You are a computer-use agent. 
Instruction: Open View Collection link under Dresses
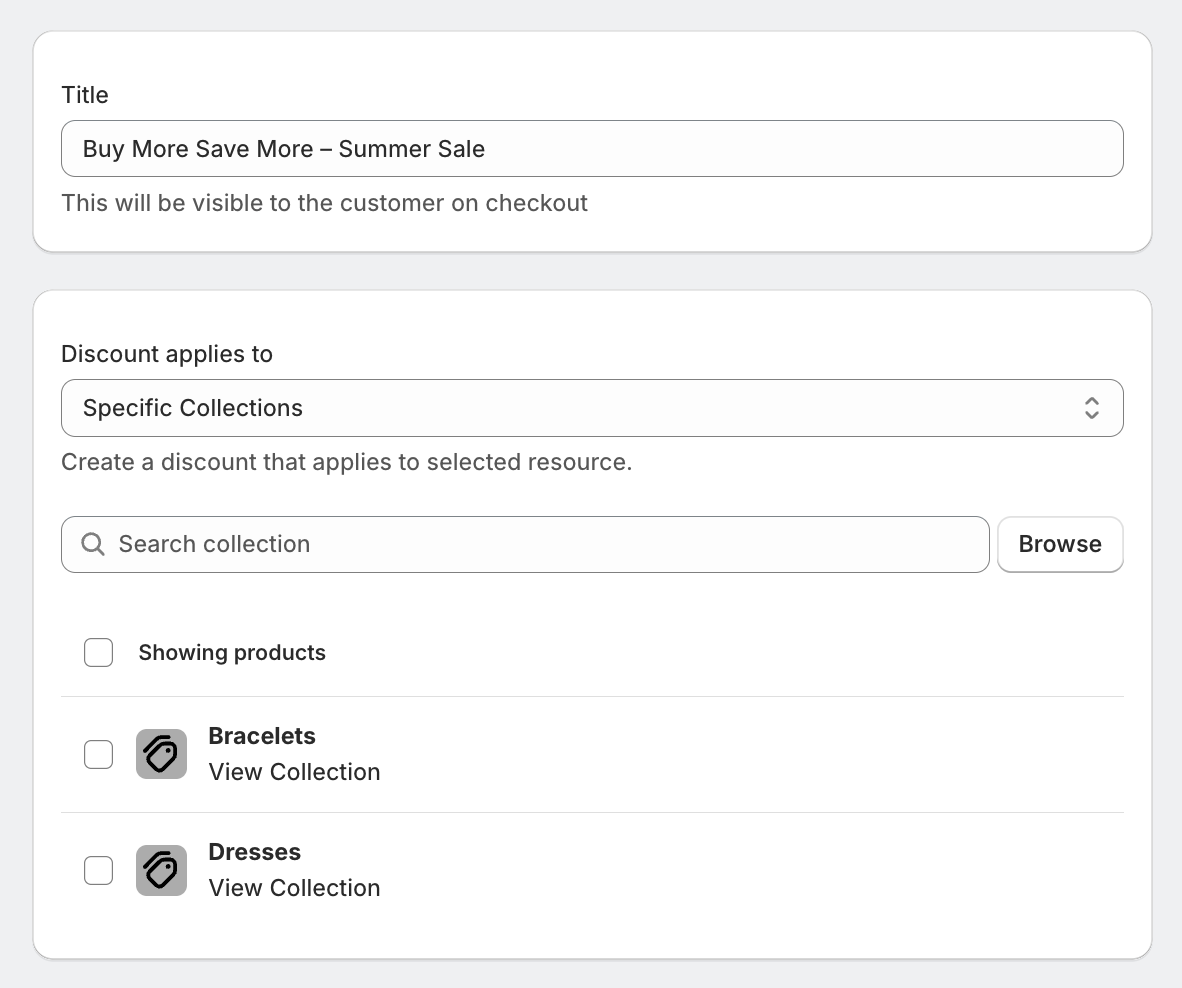point(294,888)
